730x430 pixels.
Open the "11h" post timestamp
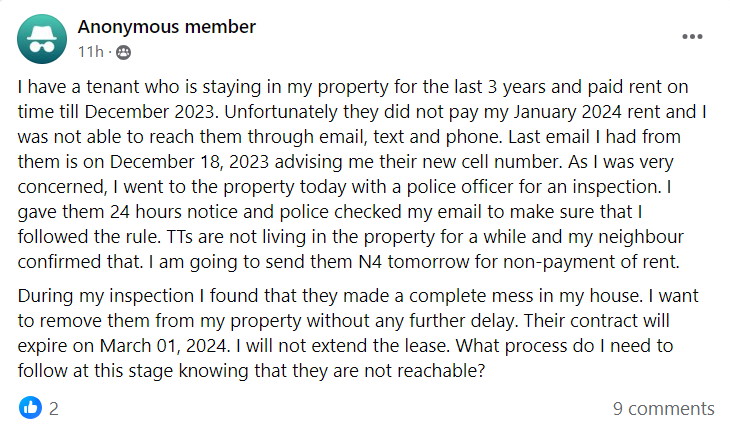90,52
